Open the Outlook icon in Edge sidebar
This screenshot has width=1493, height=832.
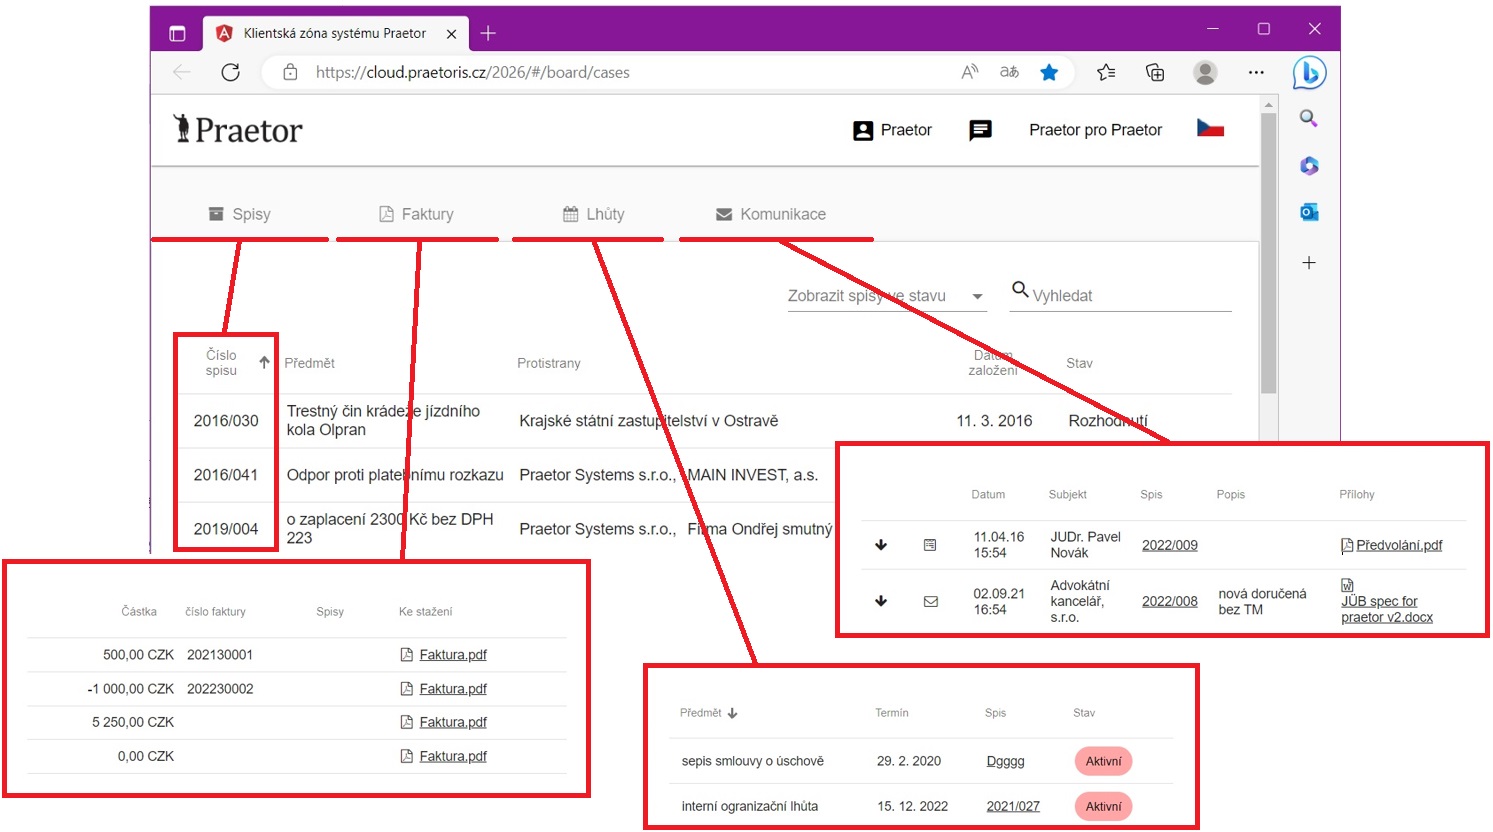pos(1309,212)
